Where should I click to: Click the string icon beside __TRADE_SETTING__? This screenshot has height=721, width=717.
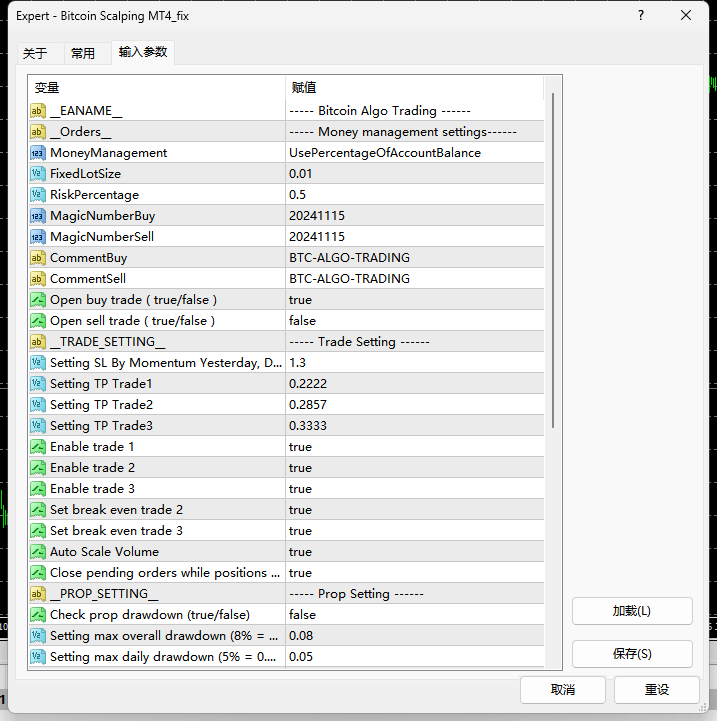[x=38, y=342]
